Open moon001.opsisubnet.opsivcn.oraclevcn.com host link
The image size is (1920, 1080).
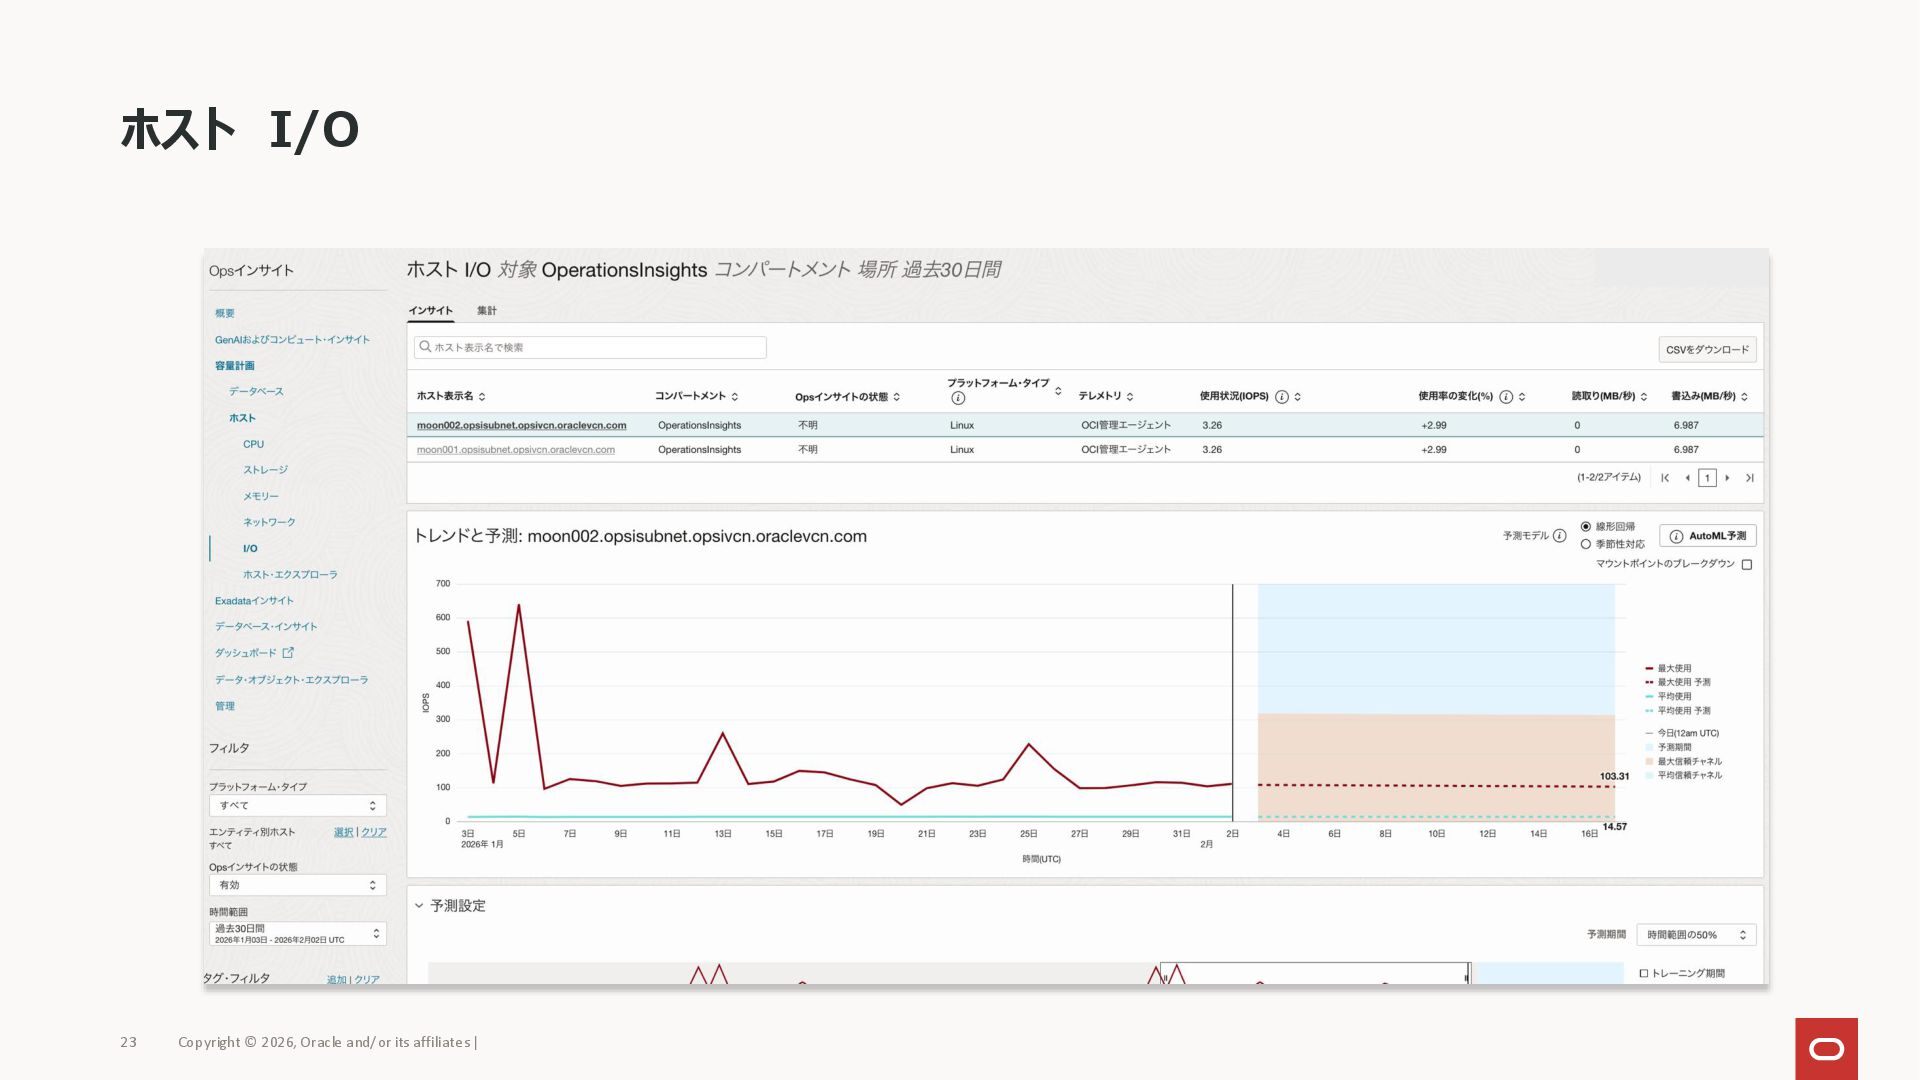click(516, 450)
